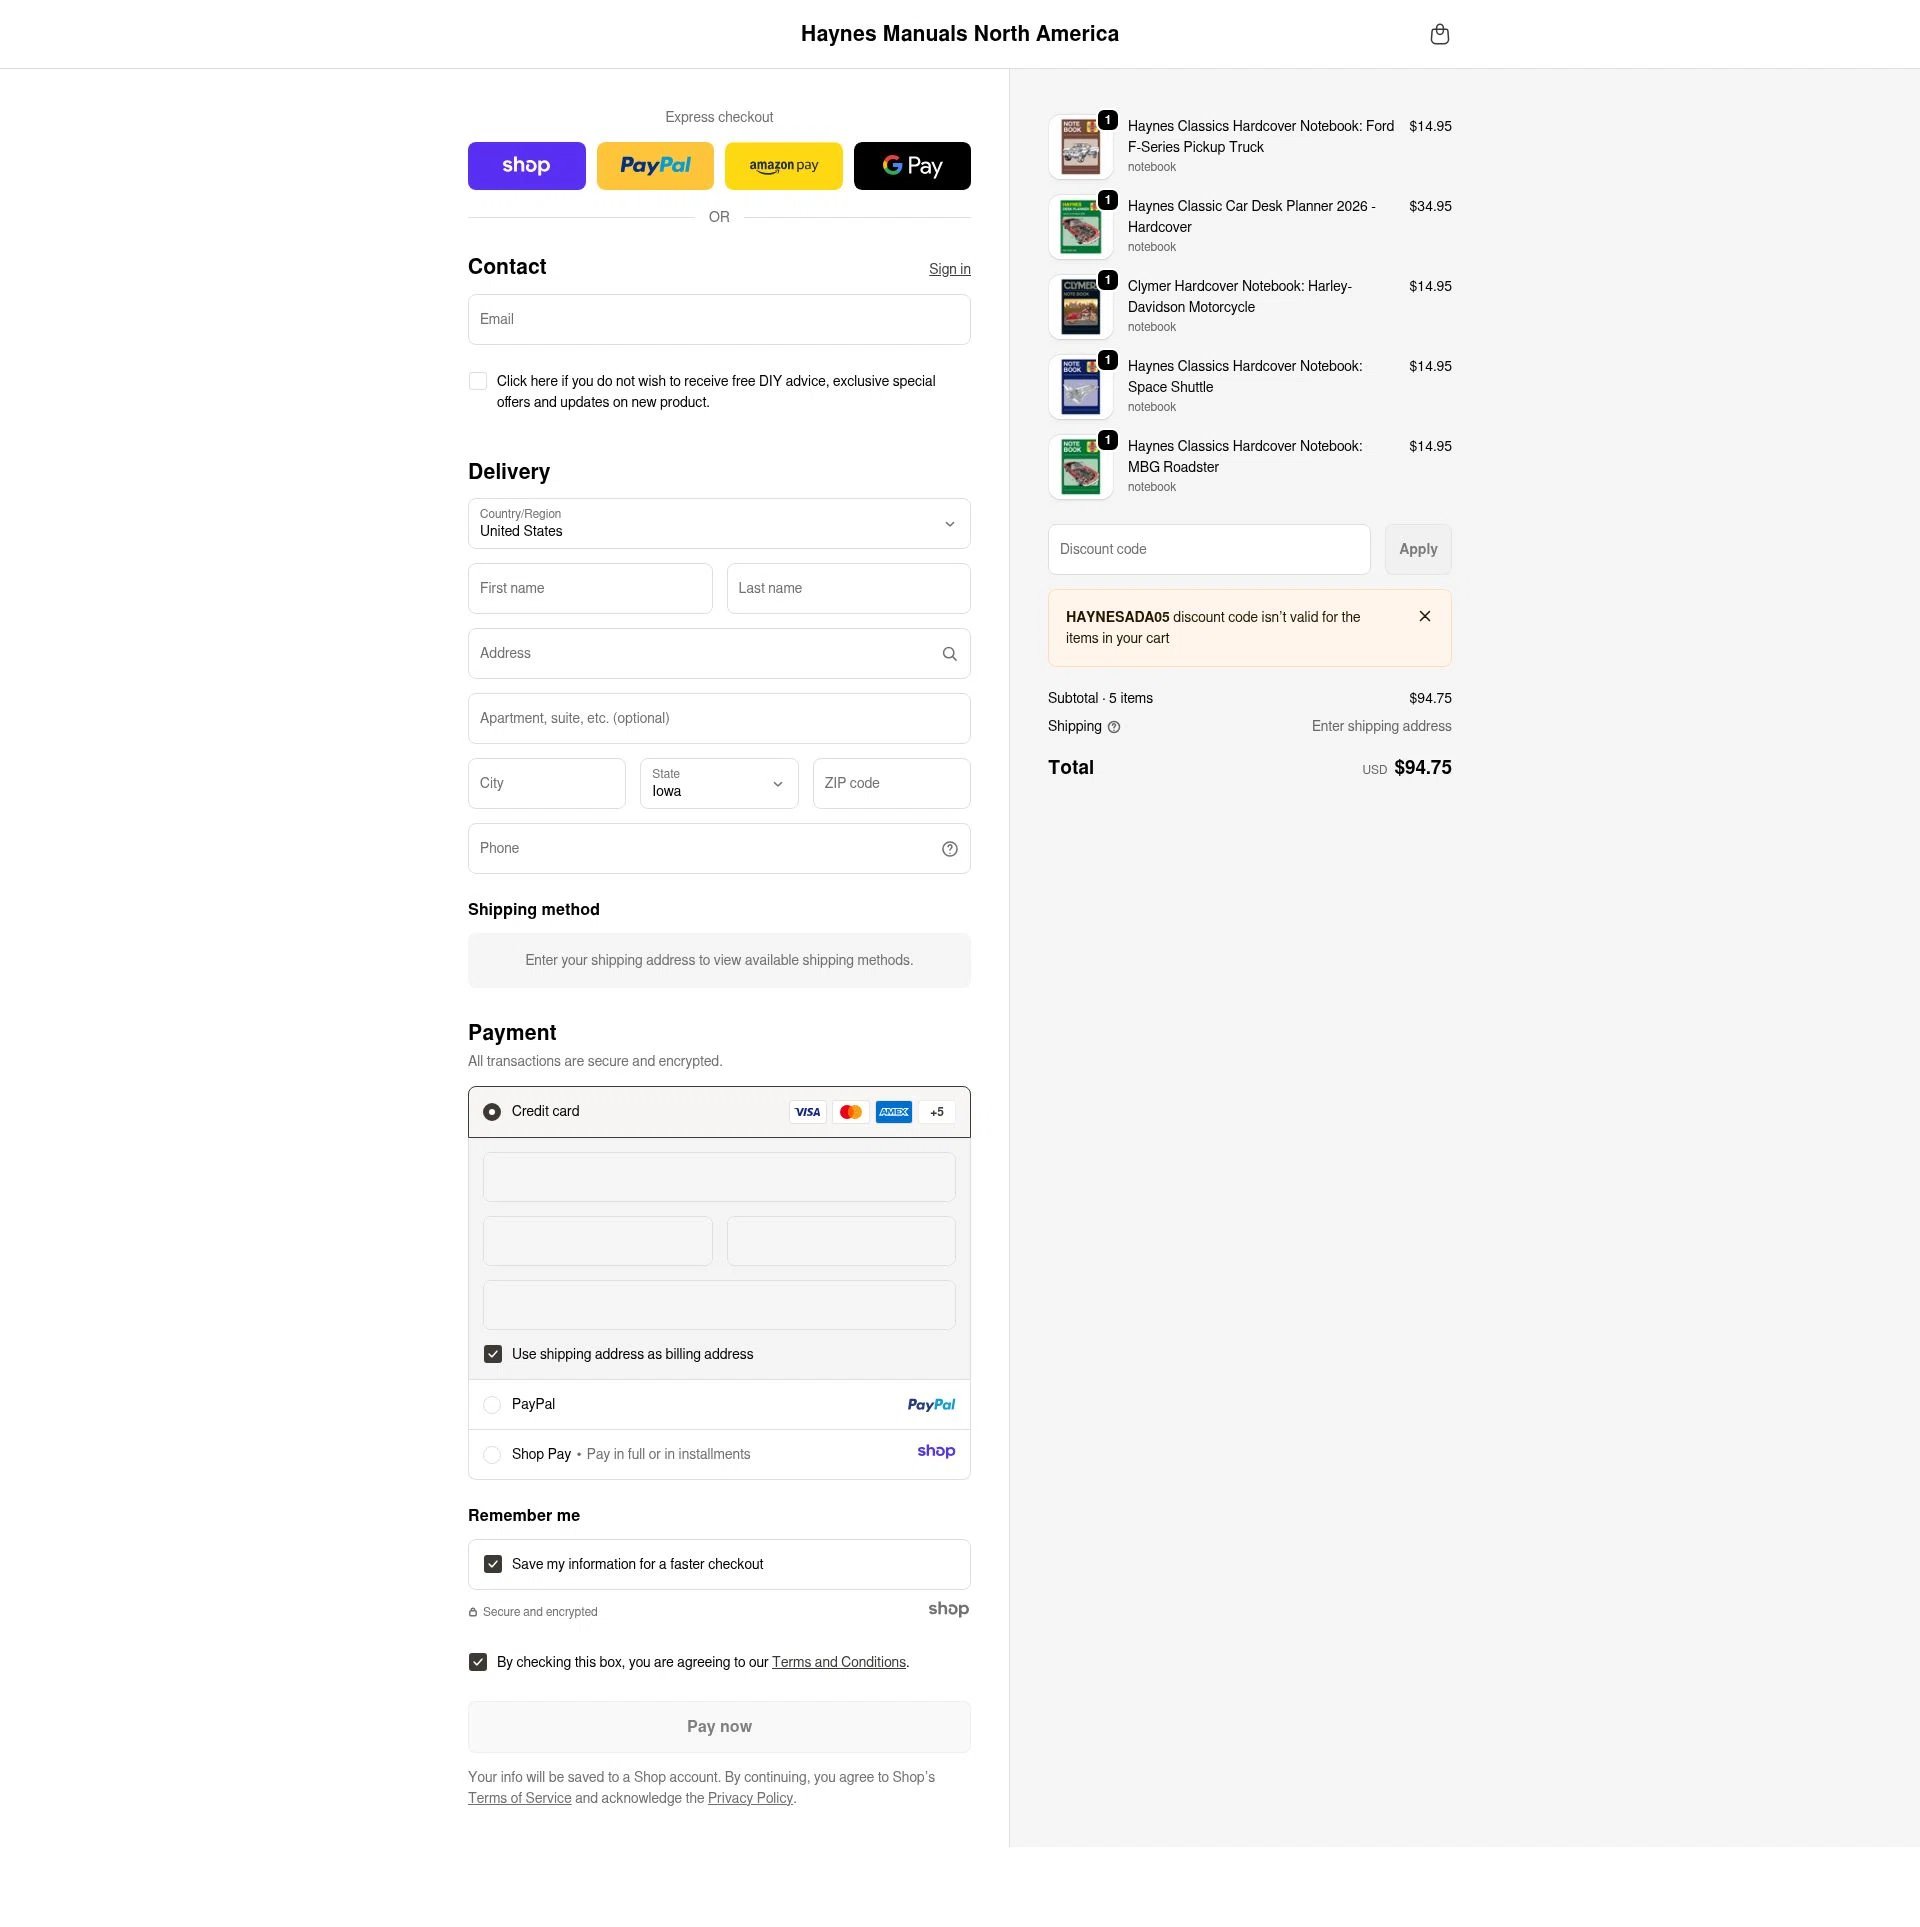Pay with Shop express checkout
Image resolution: width=1920 pixels, height=1927 pixels.
(527, 165)
